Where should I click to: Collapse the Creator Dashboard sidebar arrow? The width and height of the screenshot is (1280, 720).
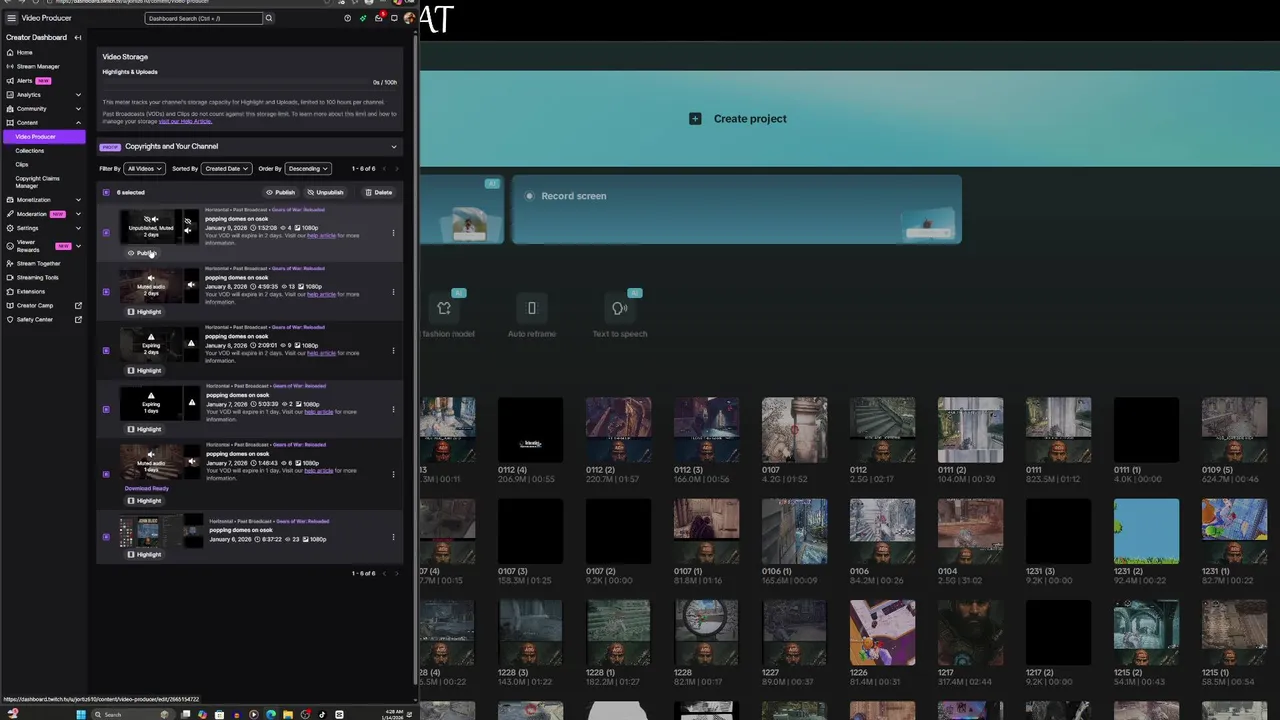coord(78,38)
